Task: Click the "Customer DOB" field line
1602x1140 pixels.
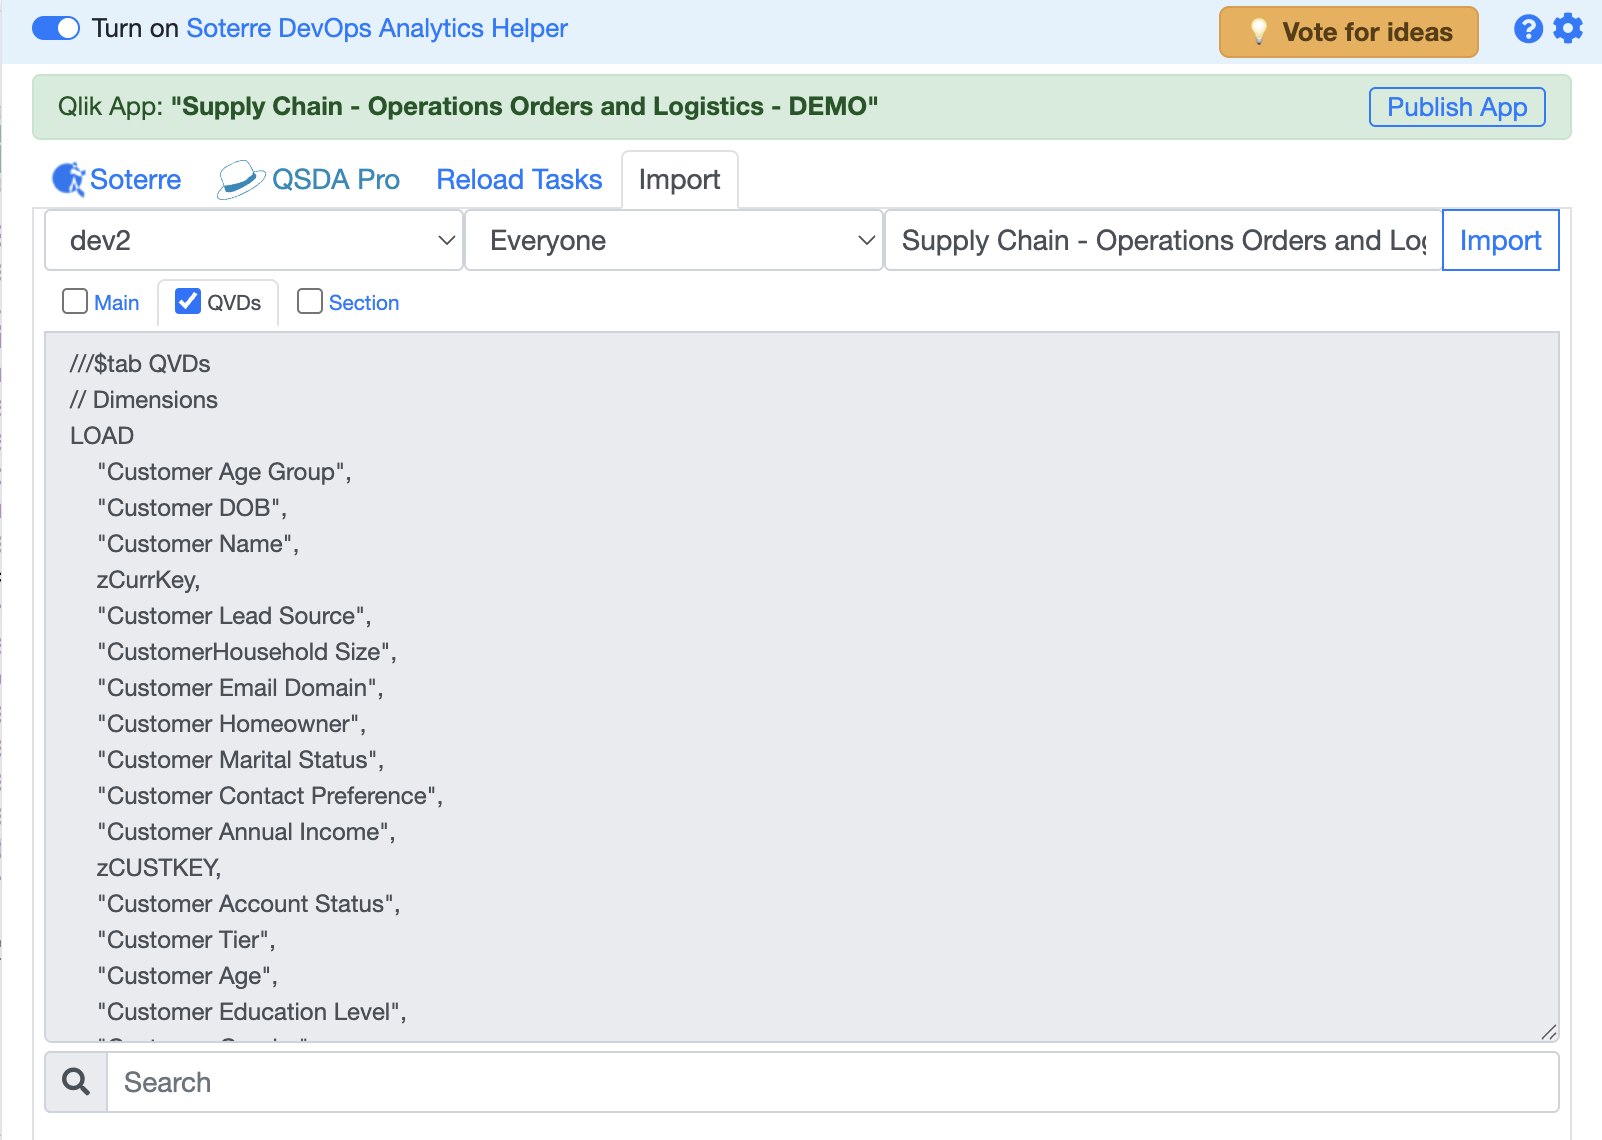Action: click(192, 508)
